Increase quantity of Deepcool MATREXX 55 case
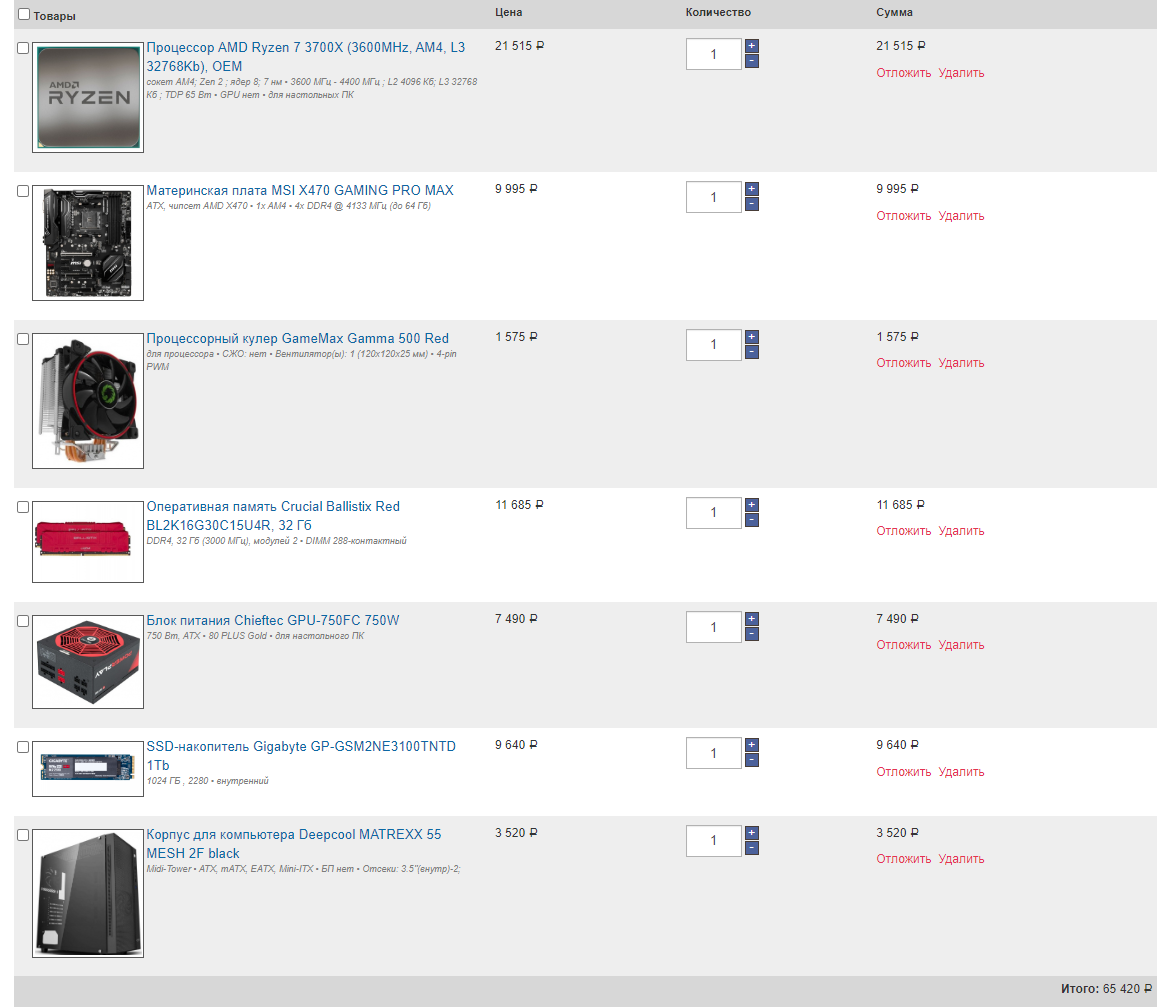Image resolution: width=1170 pixels, height=1007 pixels. 751,832
